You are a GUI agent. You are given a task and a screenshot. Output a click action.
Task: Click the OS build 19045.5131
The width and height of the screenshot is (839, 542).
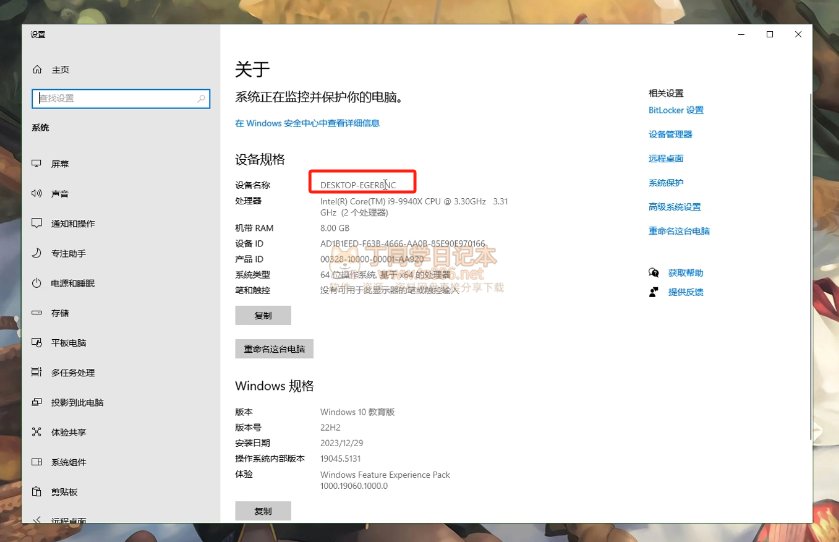(x=340, y=459)
